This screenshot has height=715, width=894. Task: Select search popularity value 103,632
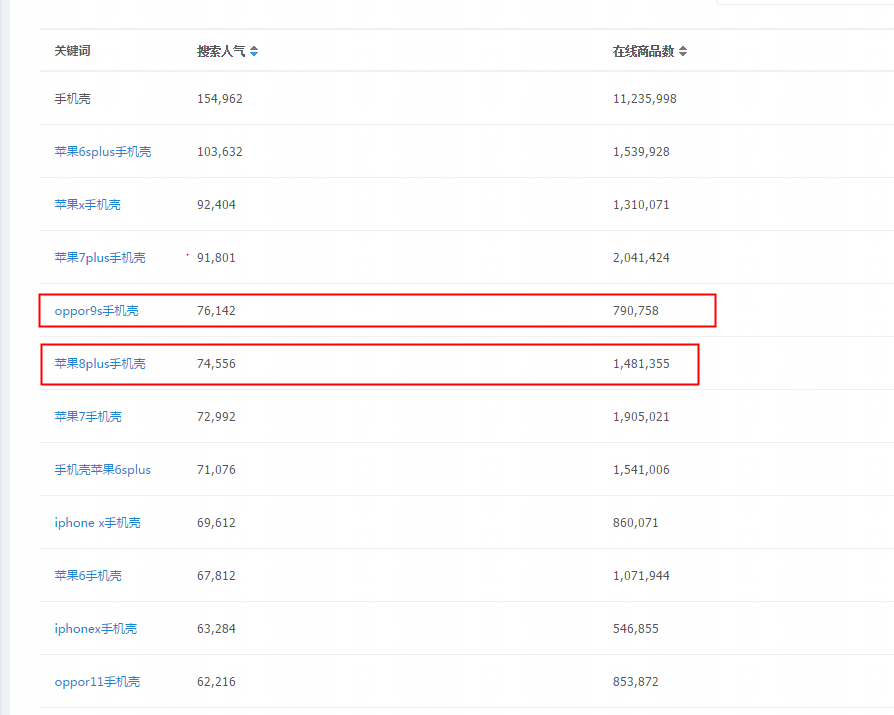(x=220, y=152)
